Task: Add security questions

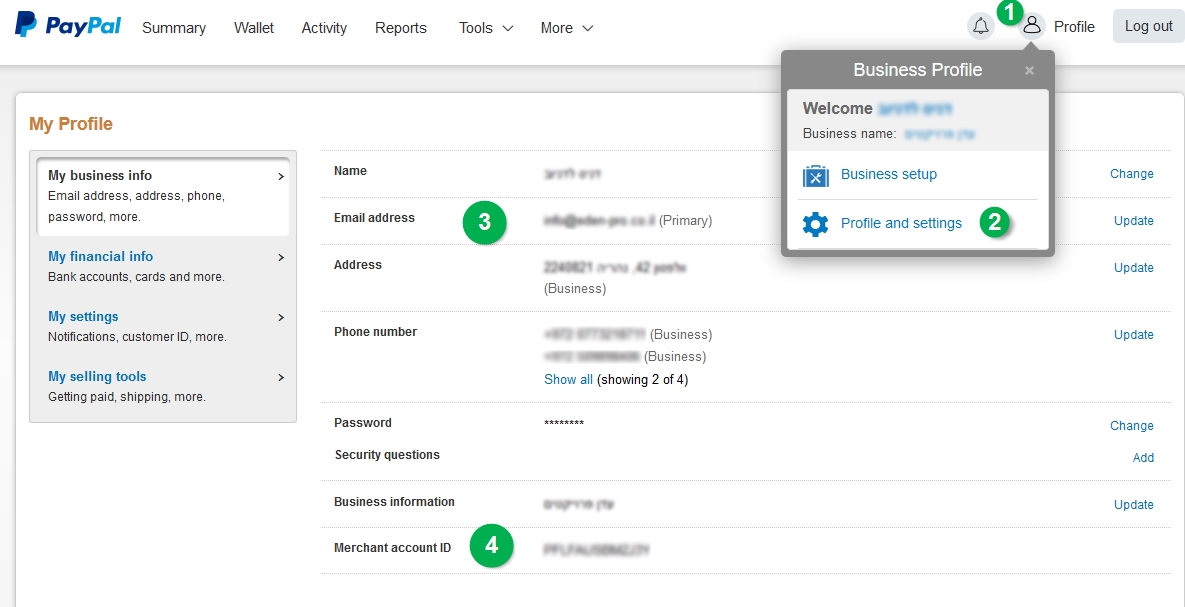Action: coord(1143,458)
